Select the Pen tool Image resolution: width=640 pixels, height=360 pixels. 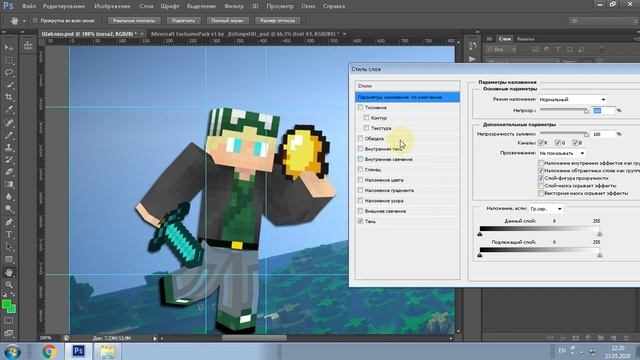[x=9, y=222]
